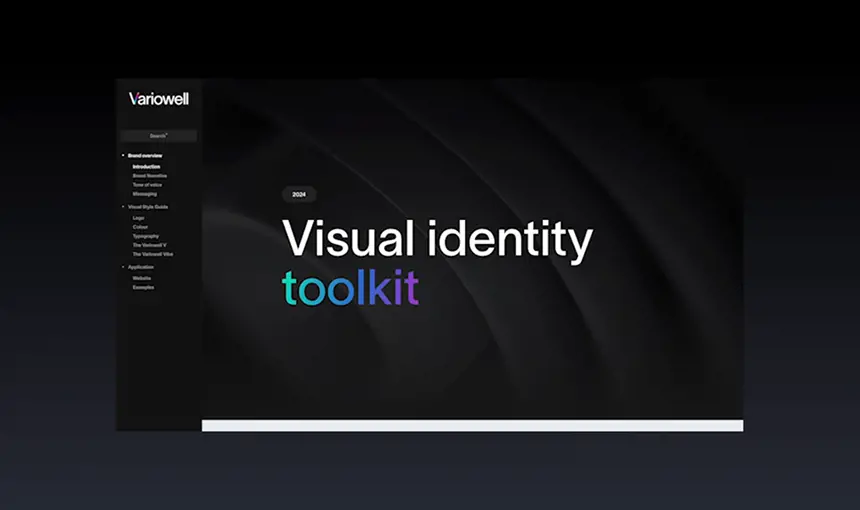860x510 pixels.
Task: Go to Brand Narrative page
Action: (150, 176)
